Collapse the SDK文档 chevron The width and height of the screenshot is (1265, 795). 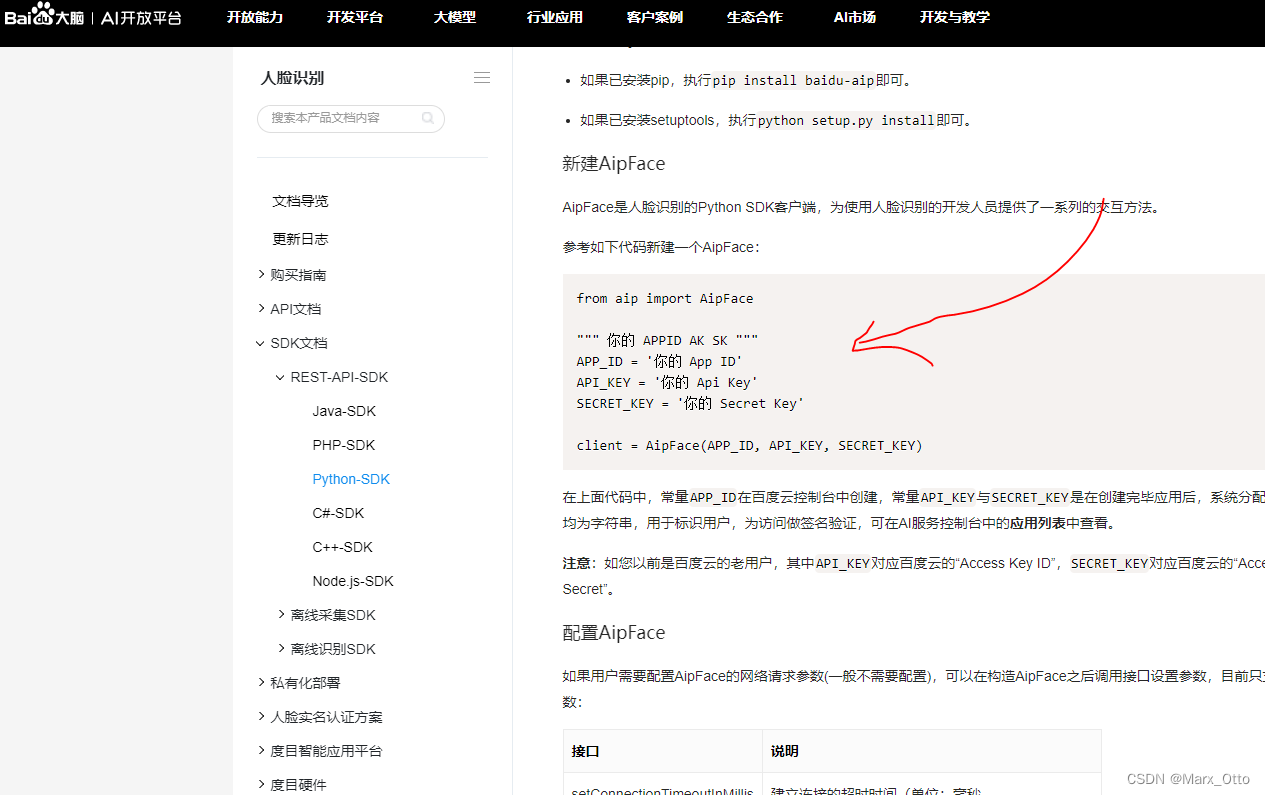pos(261,343)
